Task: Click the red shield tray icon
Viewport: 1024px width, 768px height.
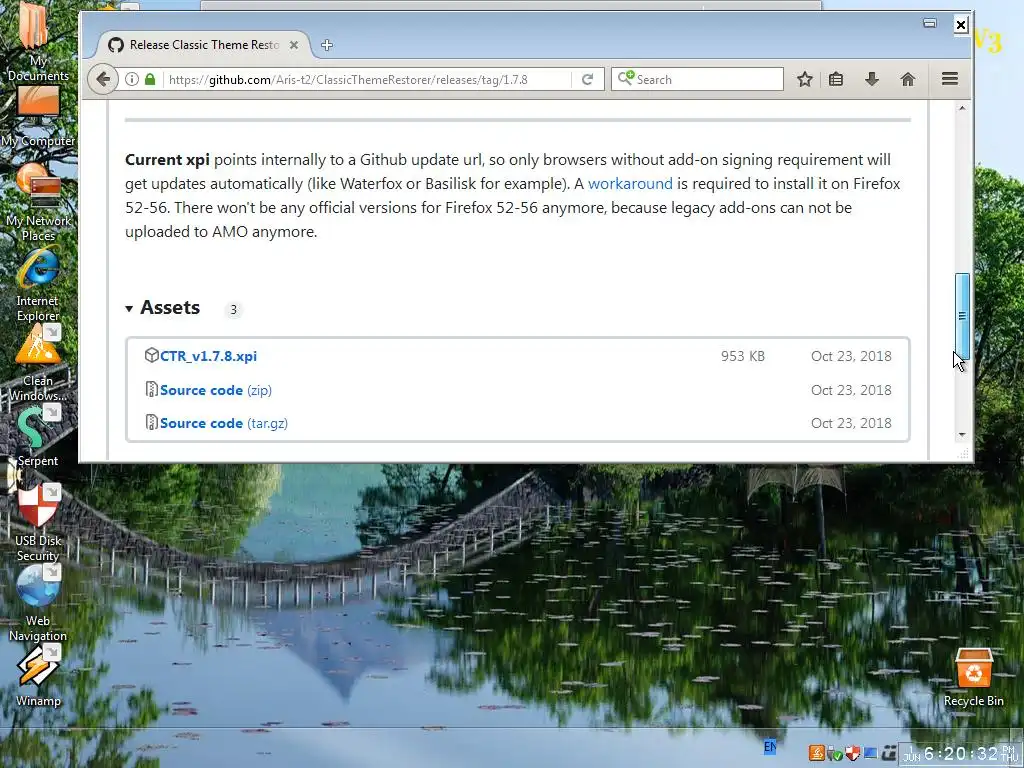Action: point(852,753)
